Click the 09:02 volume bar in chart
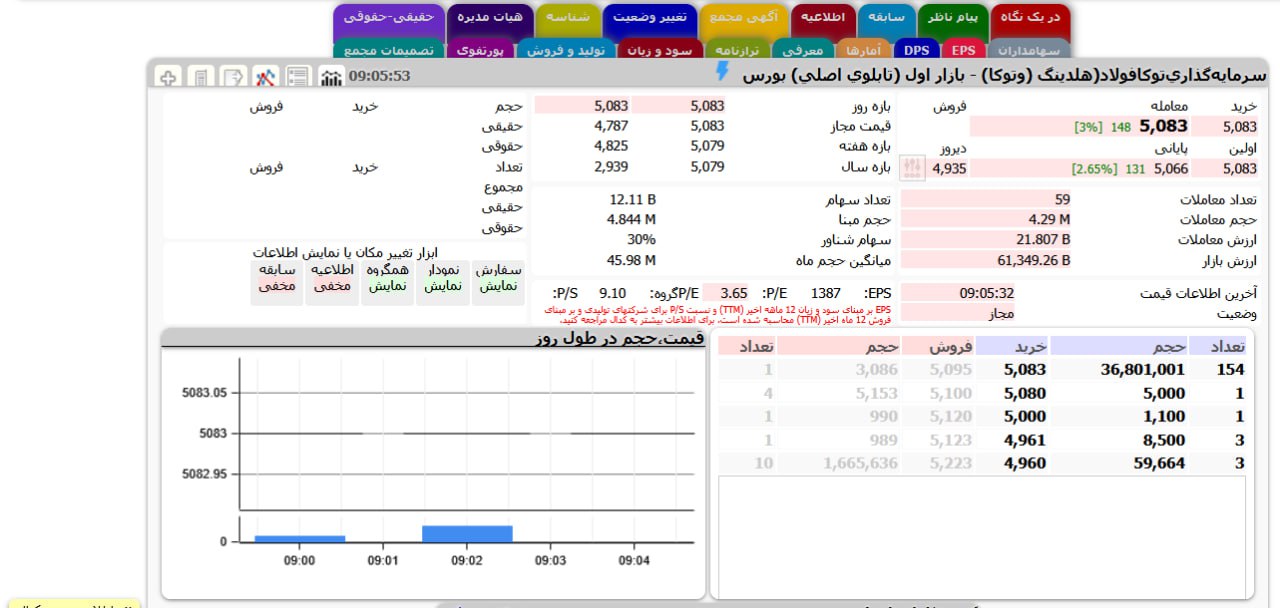The width and height of the screenshot is (1280, 608). [x=468, y=534]
